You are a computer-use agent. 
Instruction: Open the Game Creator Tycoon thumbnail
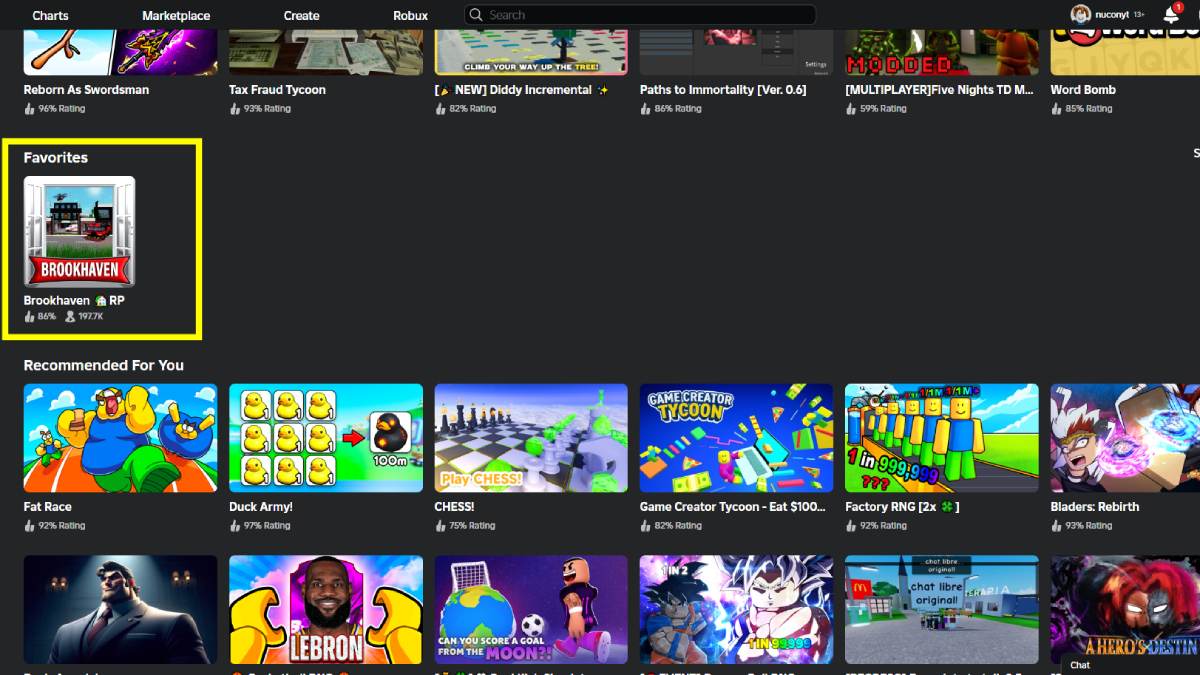pos(736,438)
